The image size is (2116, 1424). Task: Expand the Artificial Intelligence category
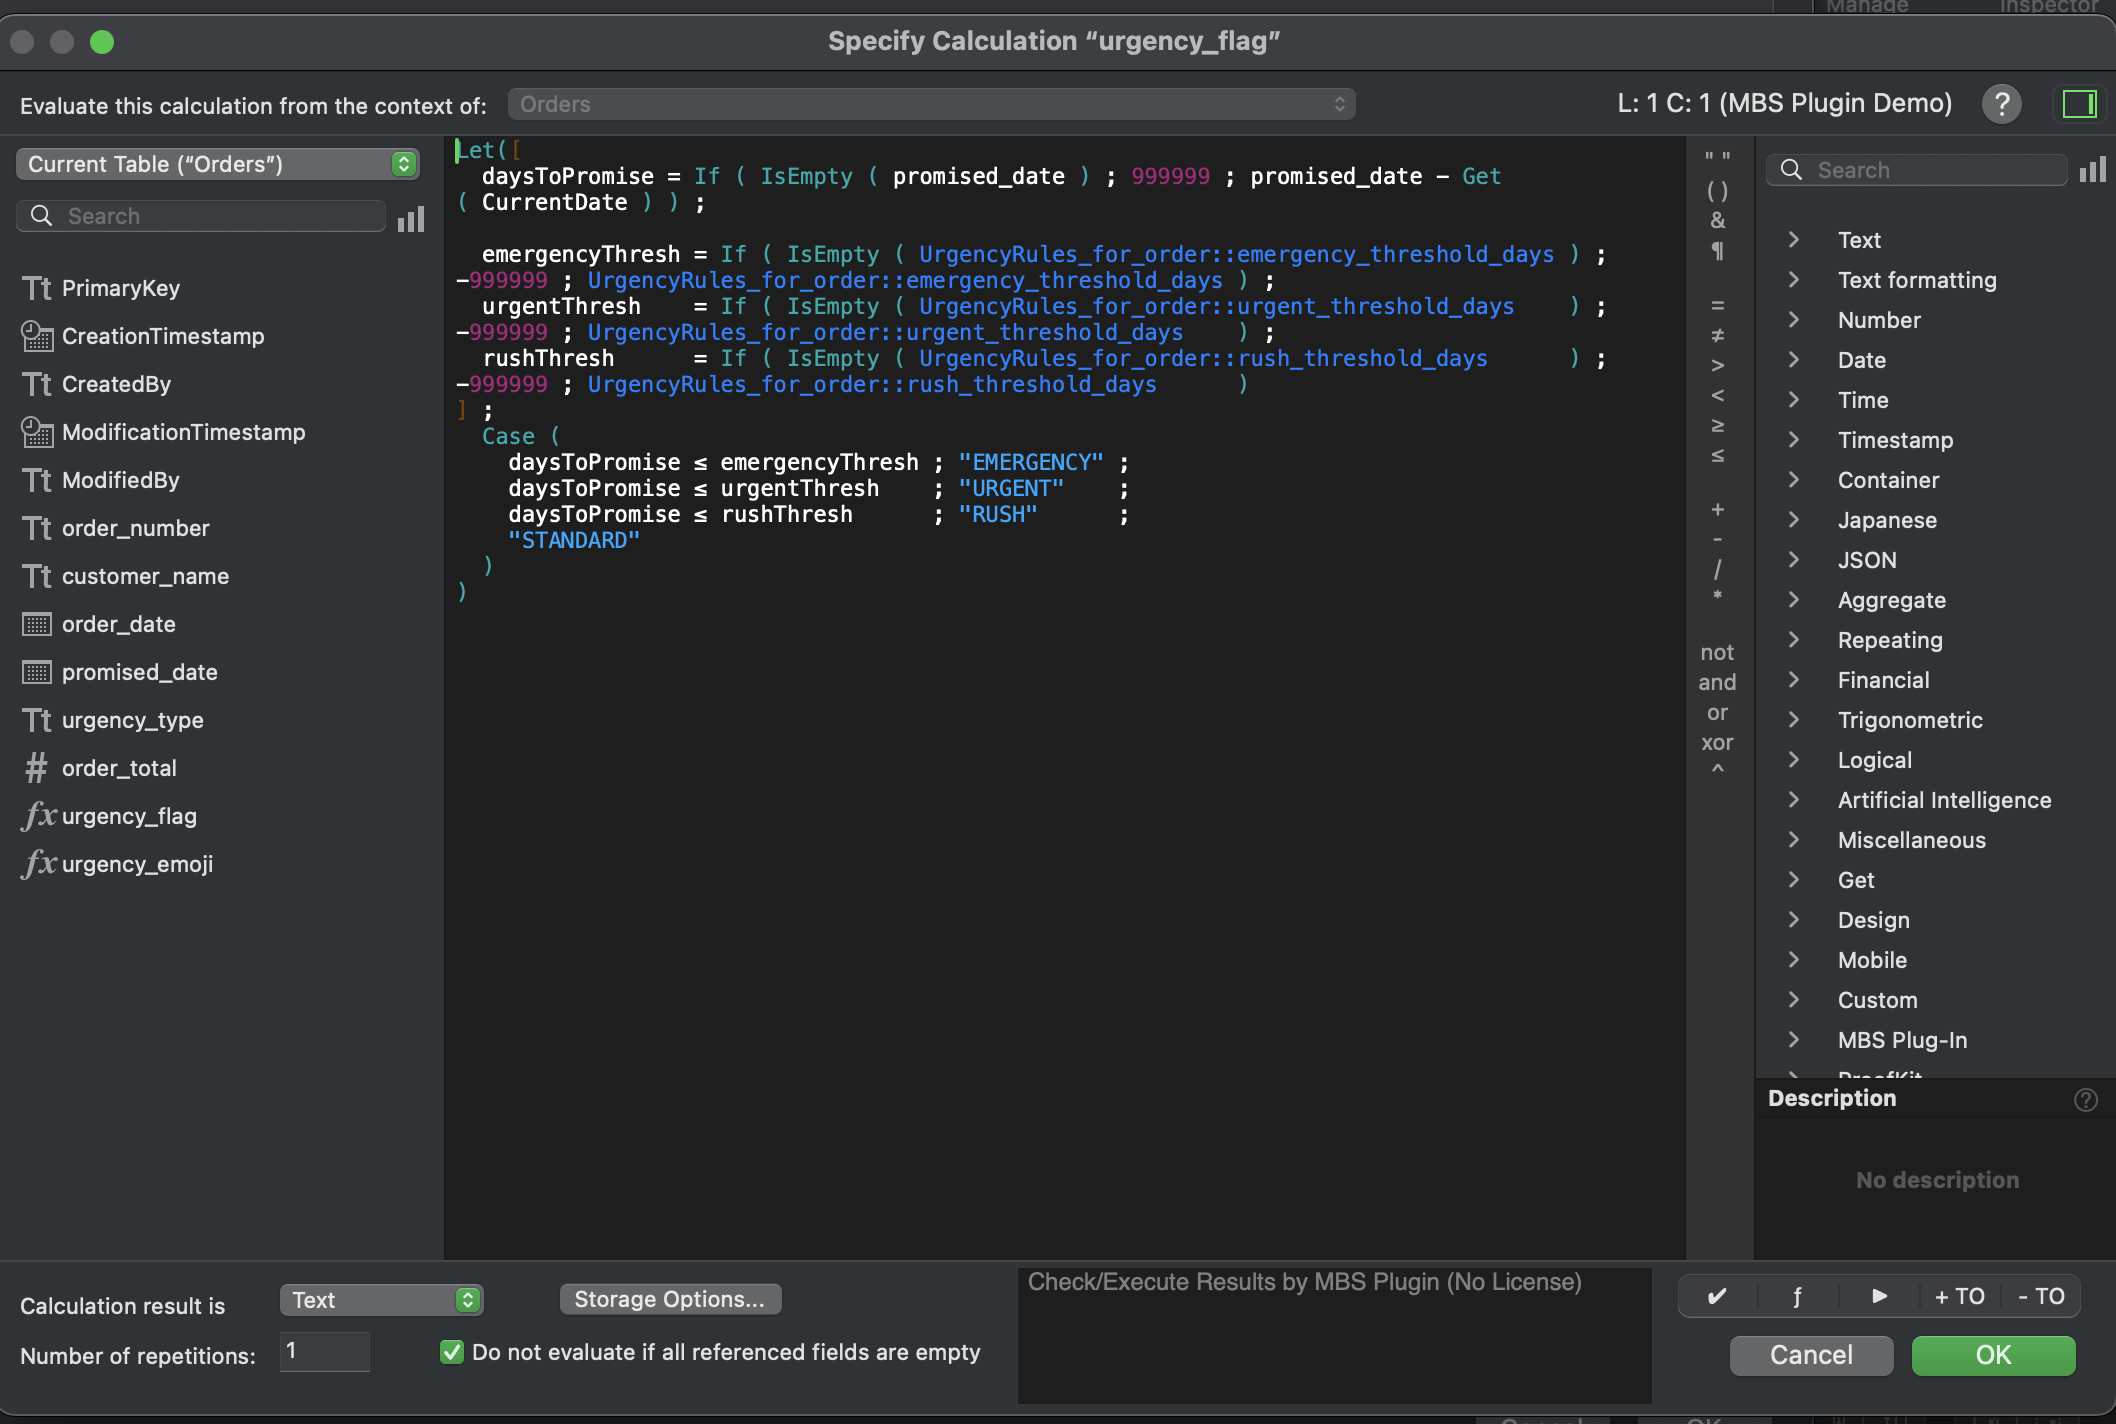point(1794,800)
